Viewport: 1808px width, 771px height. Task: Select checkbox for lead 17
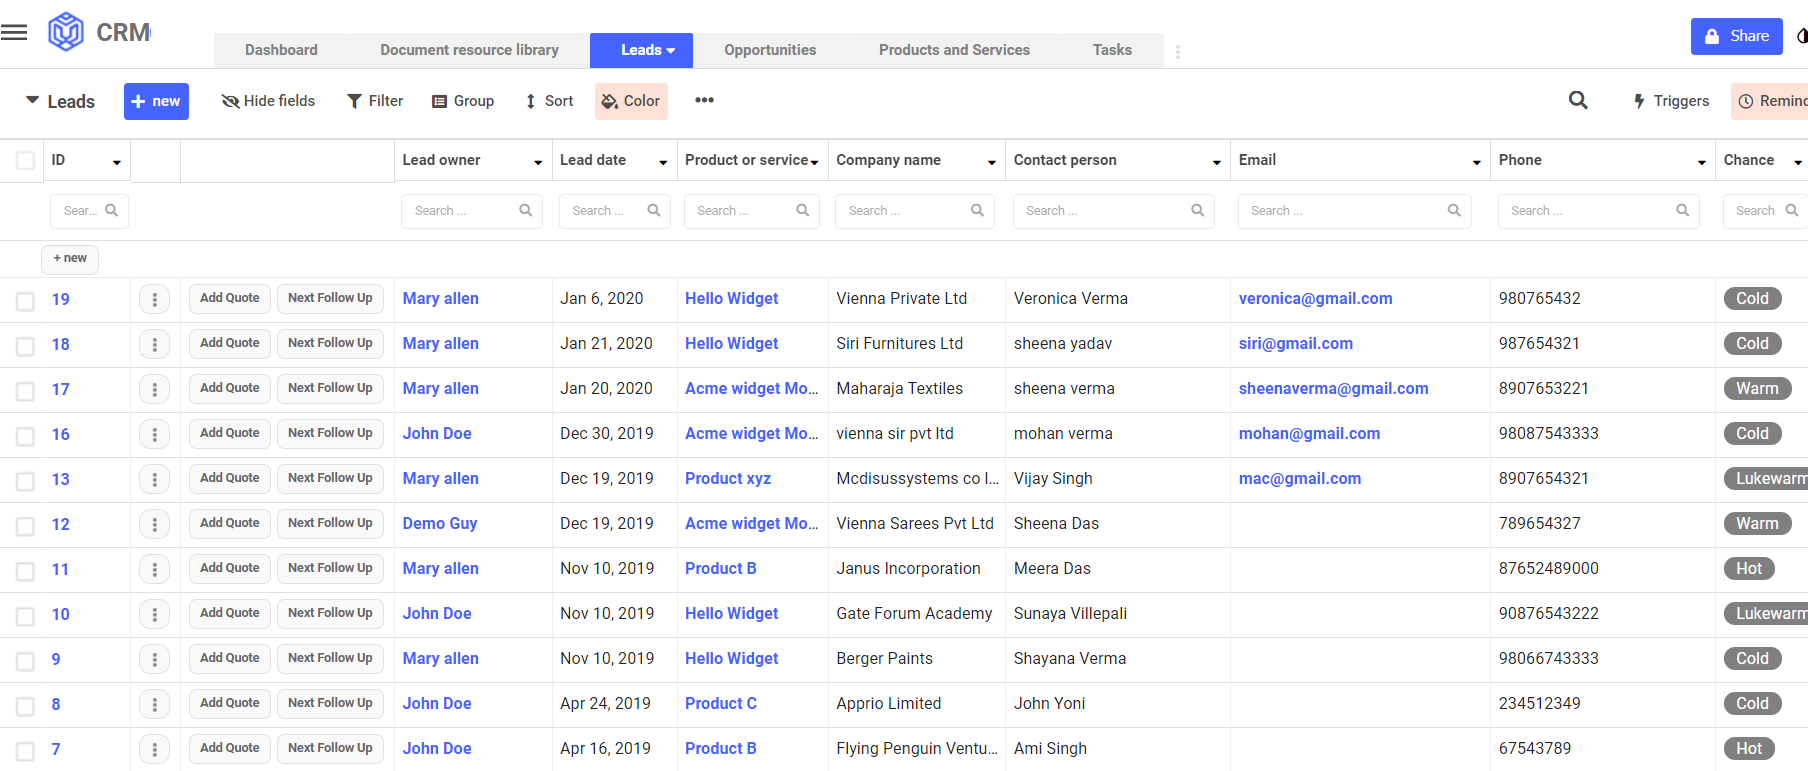point(26,391)
